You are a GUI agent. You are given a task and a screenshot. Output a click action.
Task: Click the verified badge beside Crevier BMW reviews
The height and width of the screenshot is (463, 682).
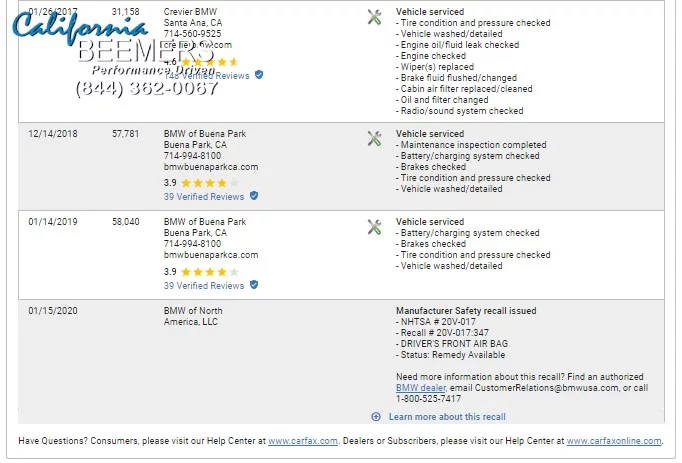tap(259, 75)
